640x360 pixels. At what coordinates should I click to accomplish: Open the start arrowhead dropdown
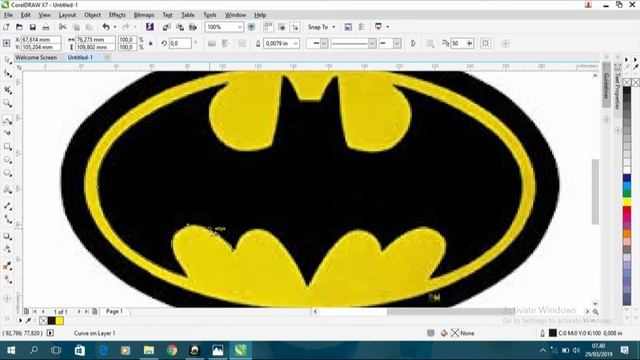324,43
